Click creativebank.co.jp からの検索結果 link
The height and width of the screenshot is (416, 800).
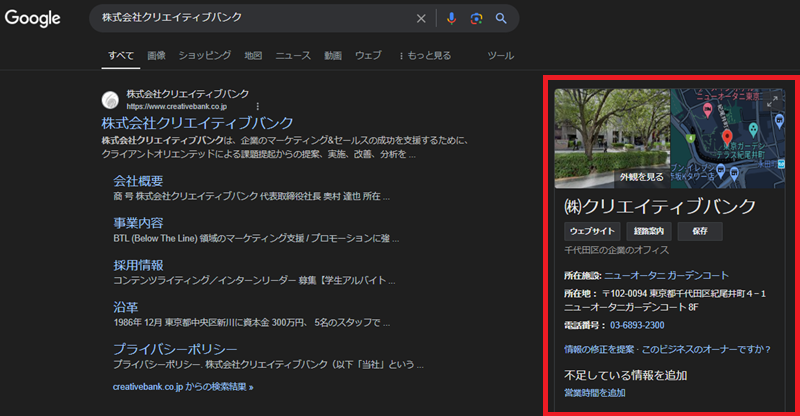point(183,387)
